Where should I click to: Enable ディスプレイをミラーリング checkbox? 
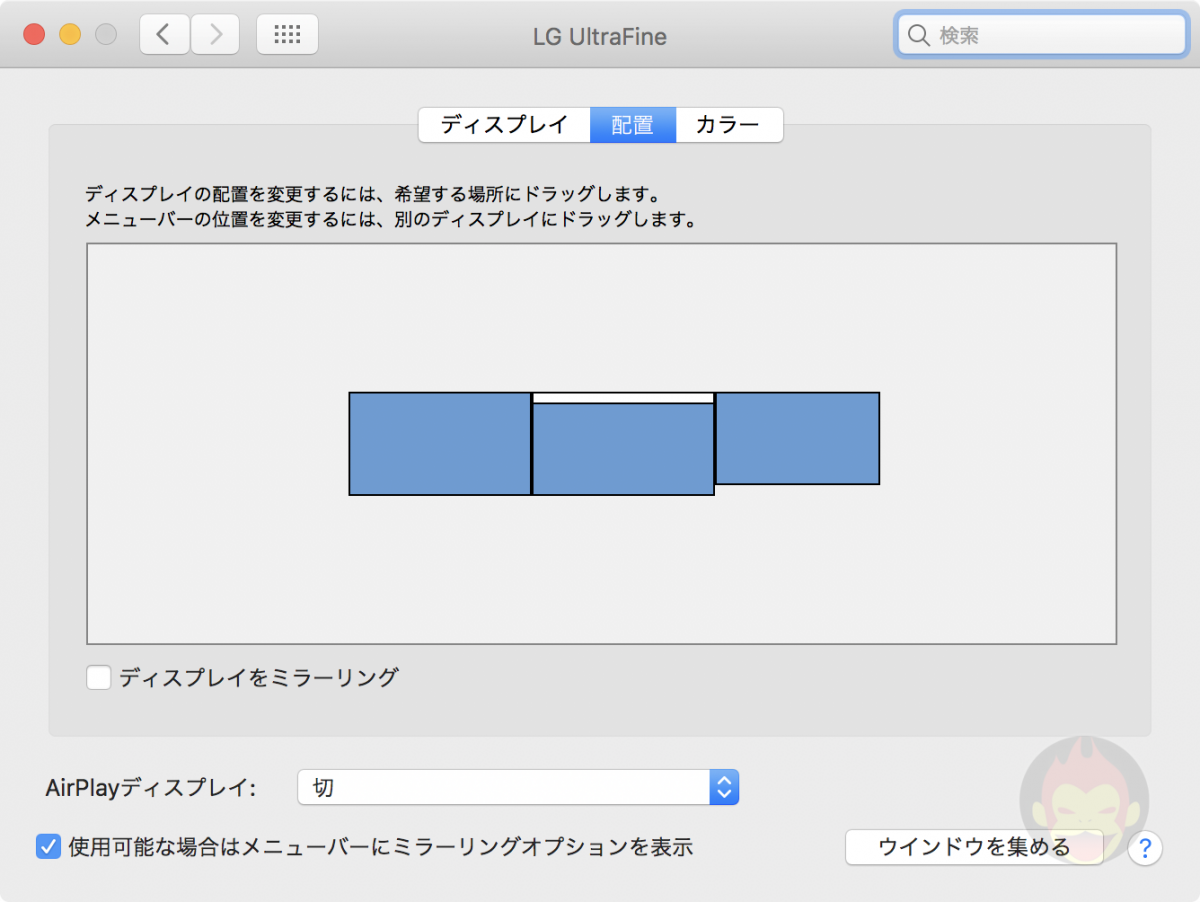(x=99, y=678)
